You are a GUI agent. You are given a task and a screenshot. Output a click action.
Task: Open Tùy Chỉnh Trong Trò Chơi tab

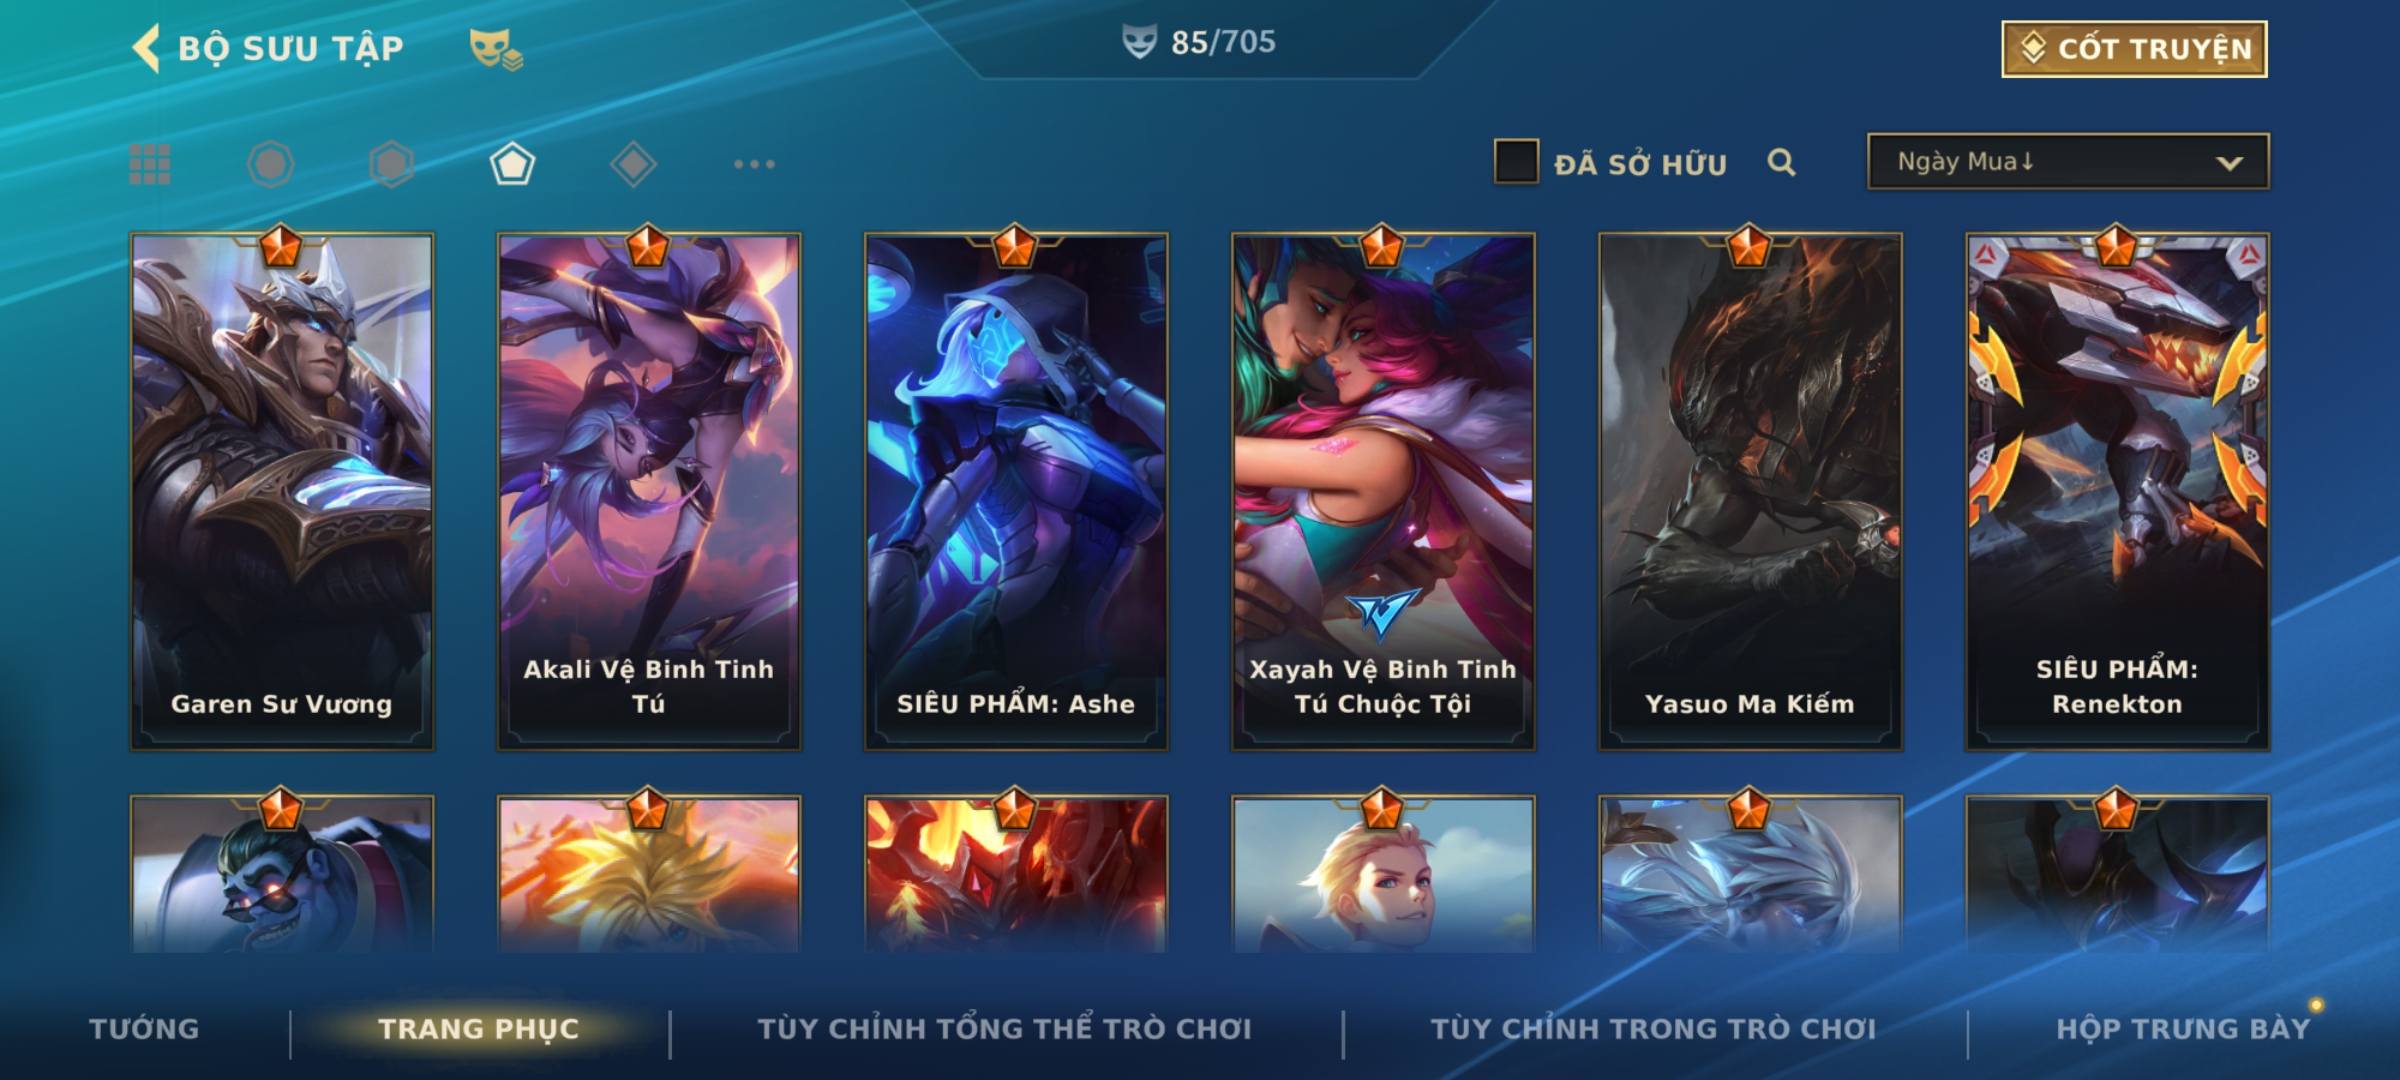pyautogui.click(x=1653, y=1028)
